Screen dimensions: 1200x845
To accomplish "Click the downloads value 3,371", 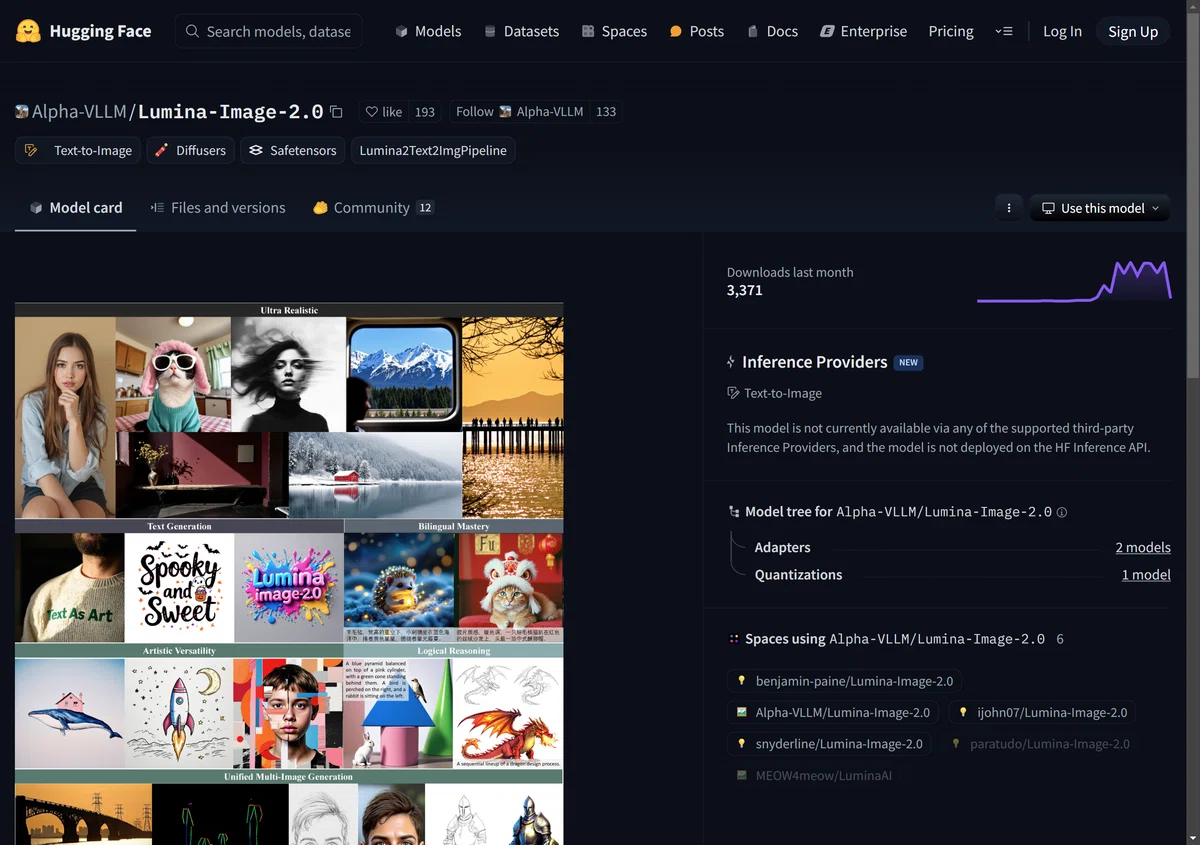I will 745,290.
